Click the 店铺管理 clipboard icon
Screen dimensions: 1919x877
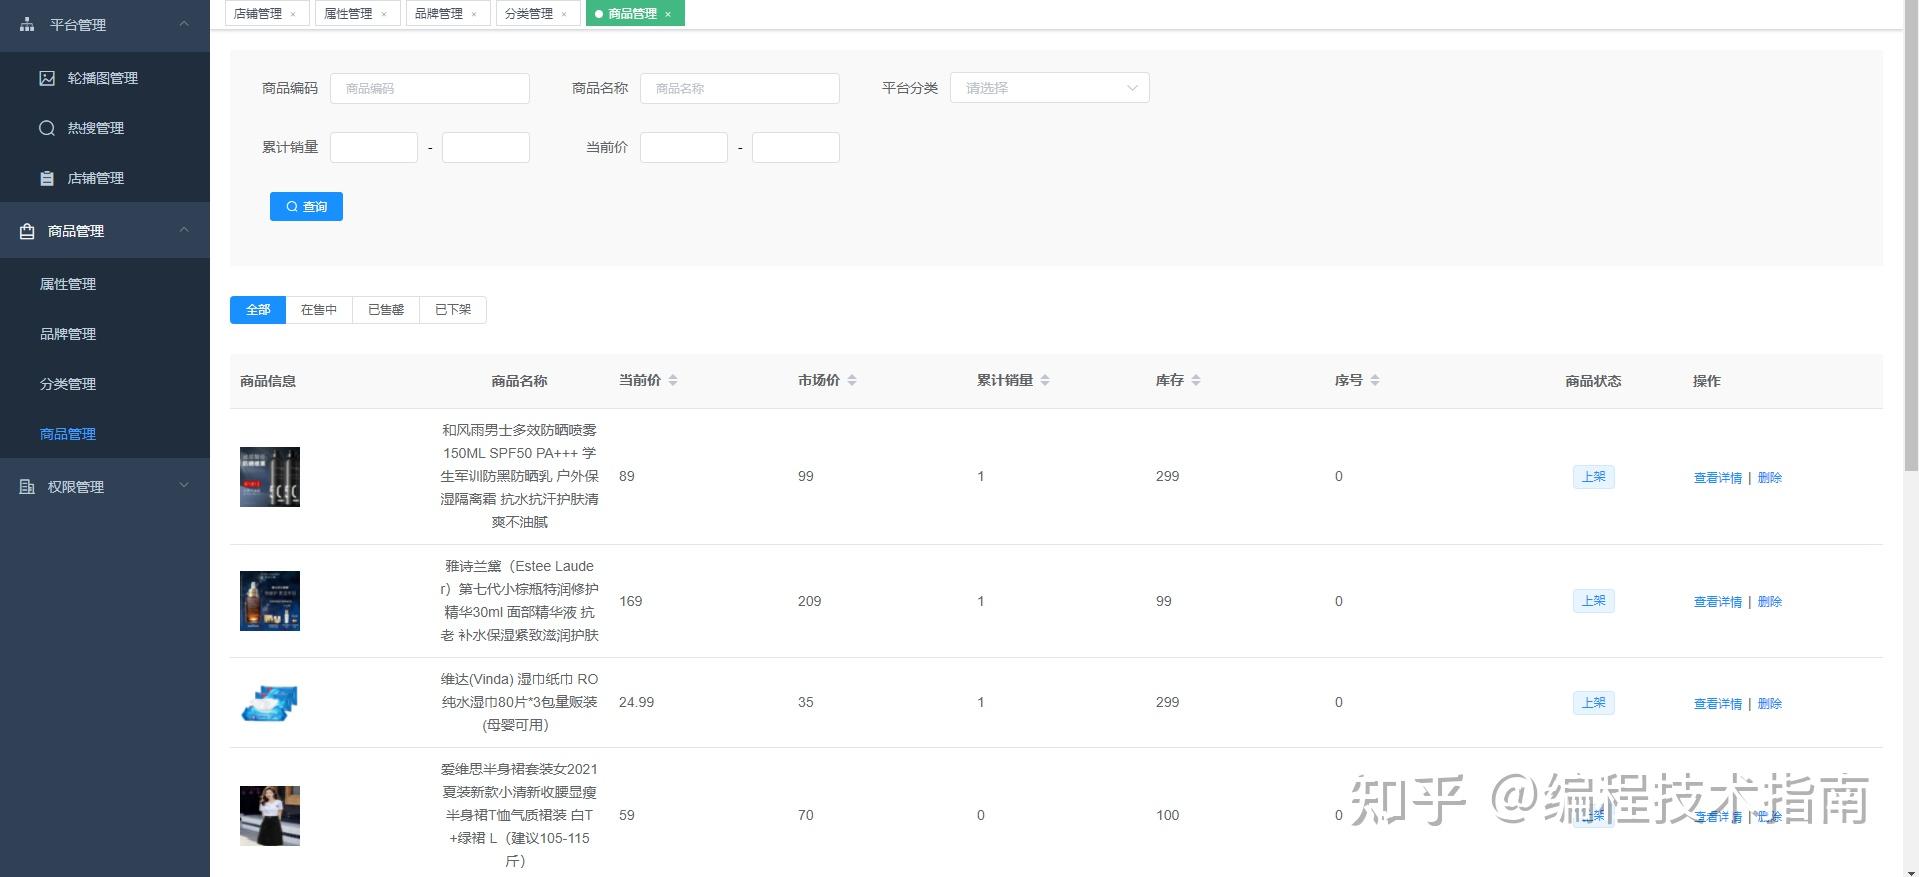47,178
